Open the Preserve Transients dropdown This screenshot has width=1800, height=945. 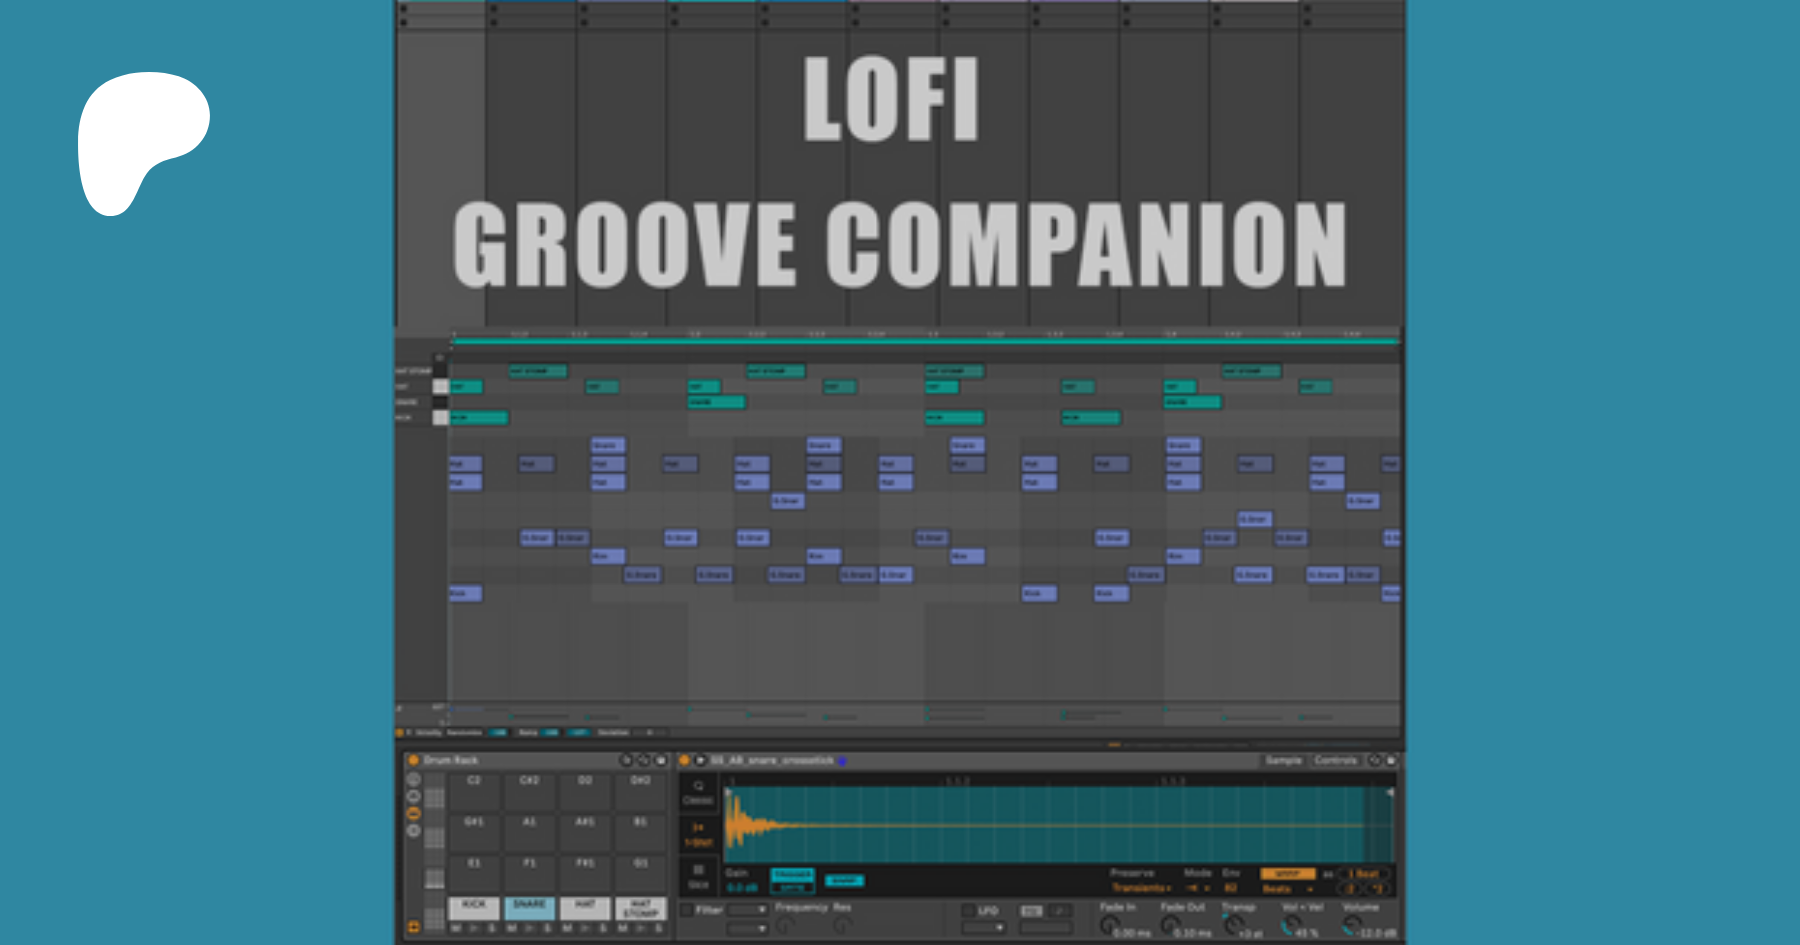(1142, 888)
